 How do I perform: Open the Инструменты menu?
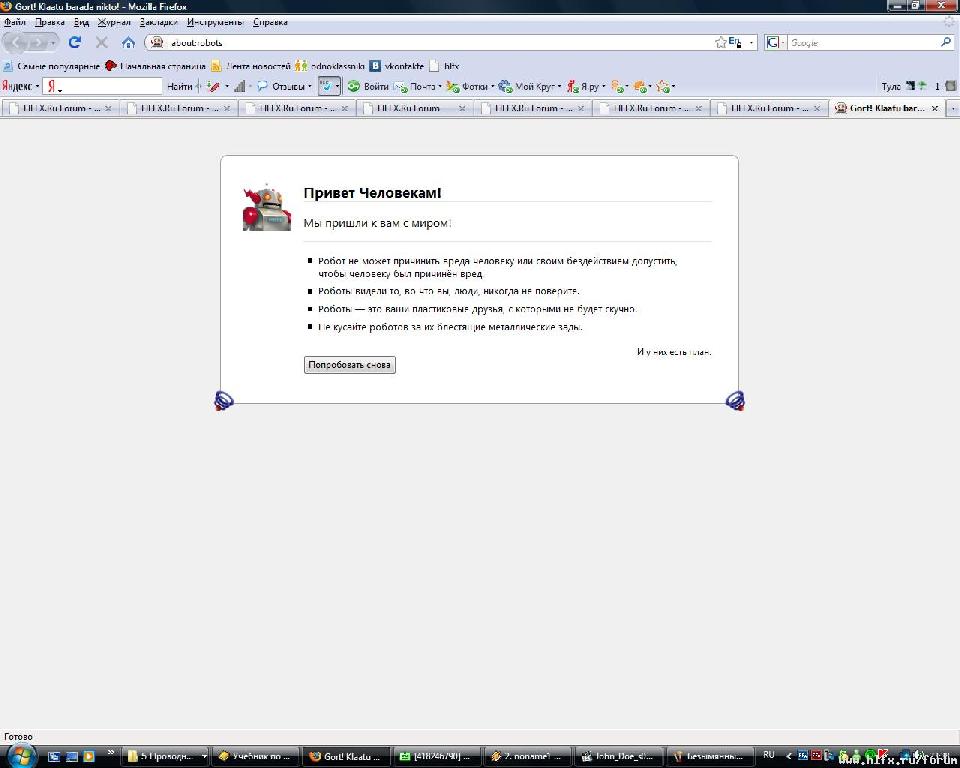pos(214,22)
